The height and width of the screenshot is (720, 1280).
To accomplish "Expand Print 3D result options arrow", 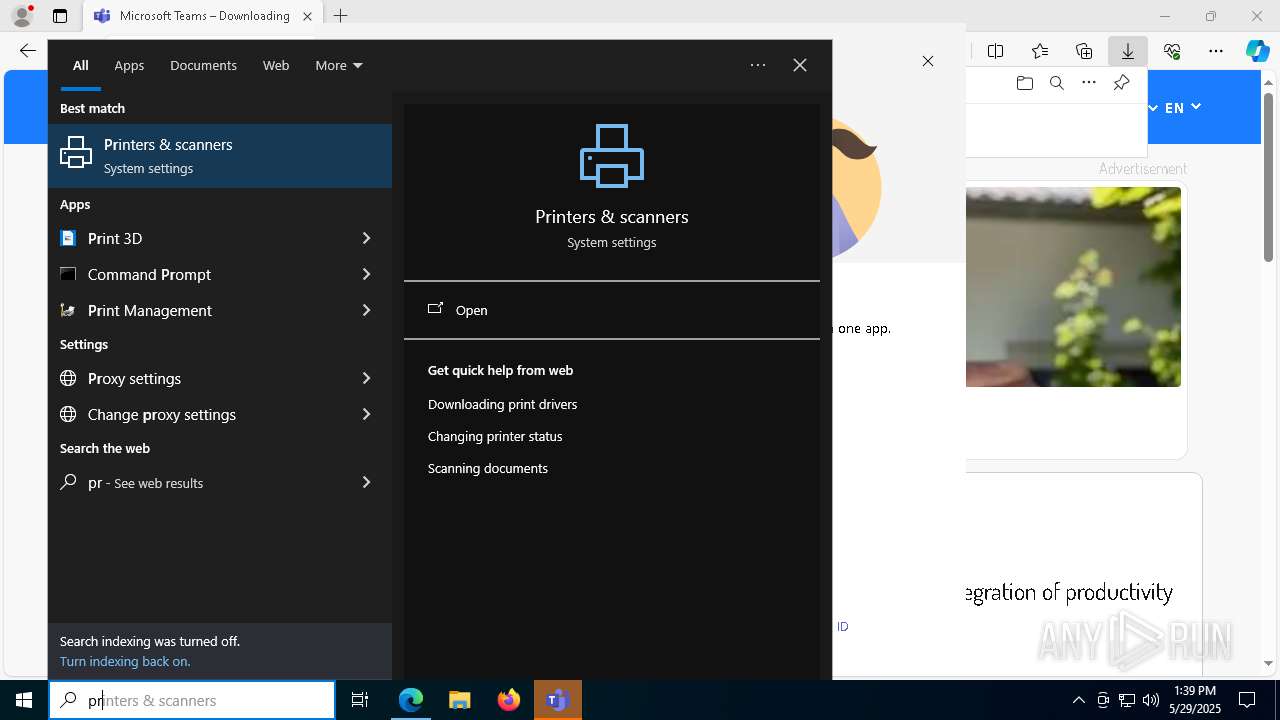I will coord(366,238).
